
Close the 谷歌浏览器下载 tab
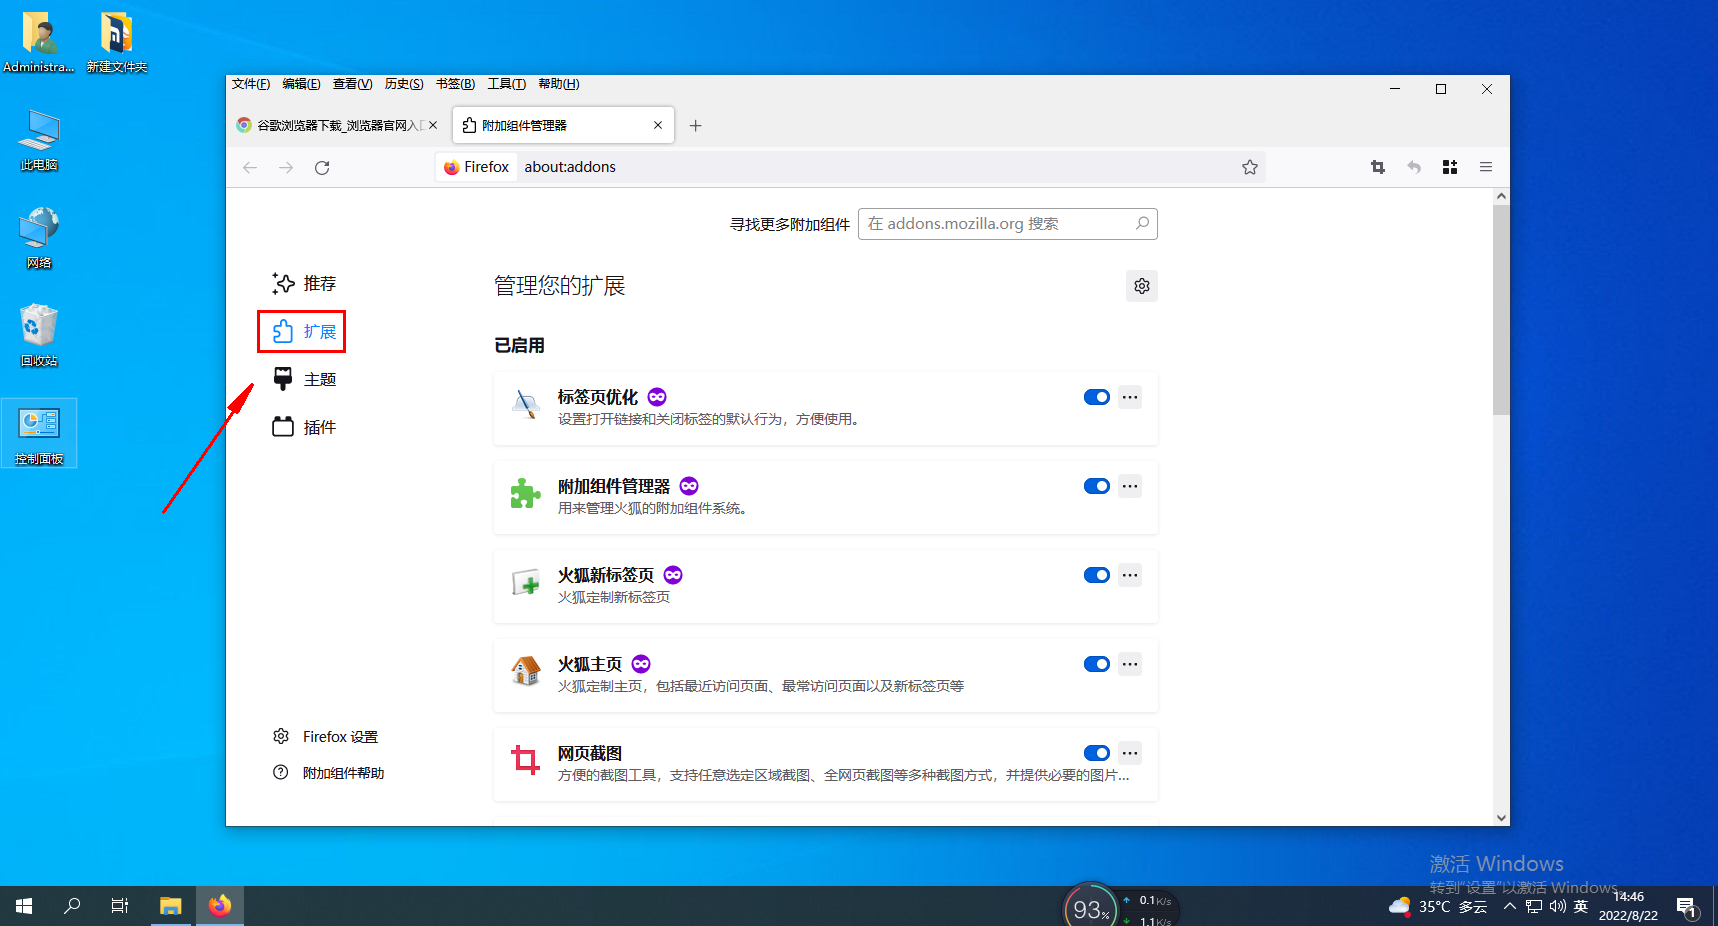coord(433,125)
